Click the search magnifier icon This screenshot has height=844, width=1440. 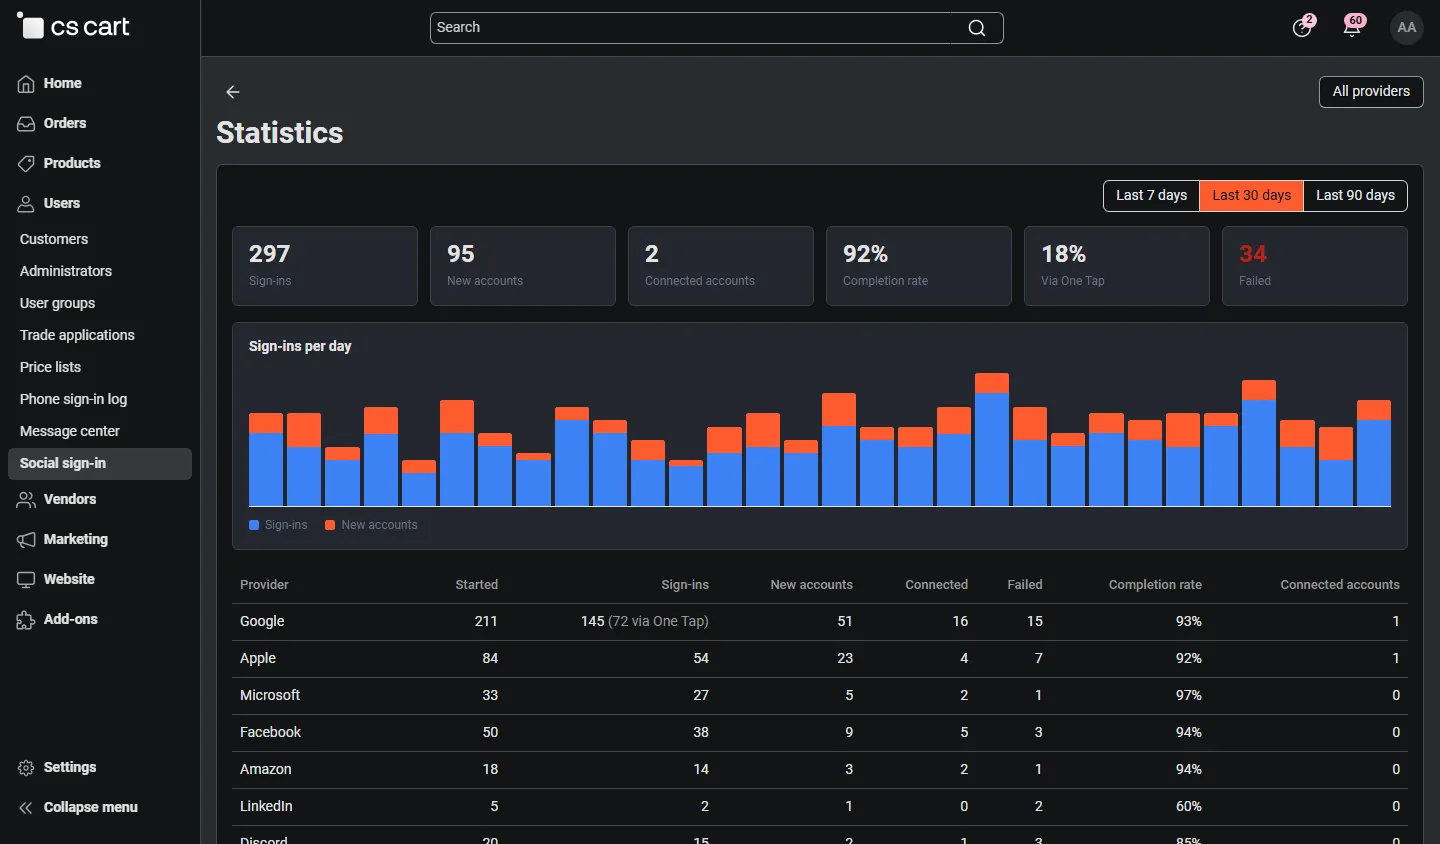(x=977, y=28)
